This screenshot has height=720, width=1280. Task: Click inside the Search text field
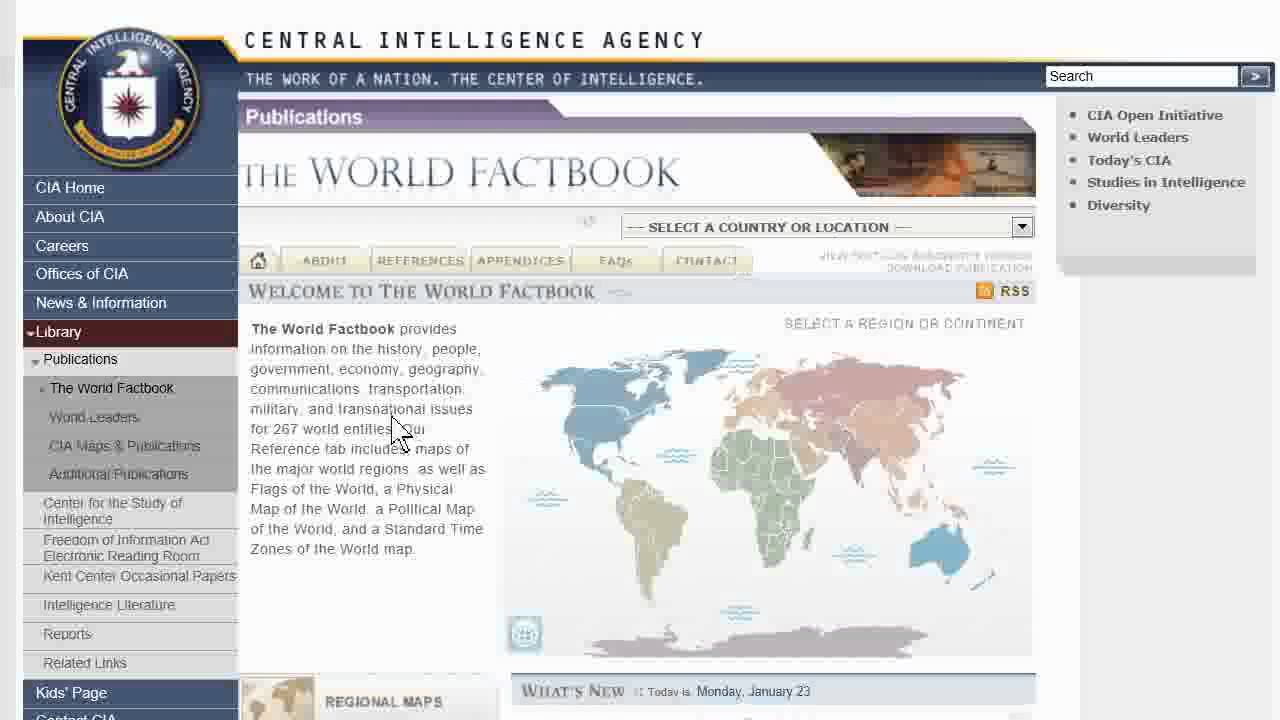coord(1140,76)
